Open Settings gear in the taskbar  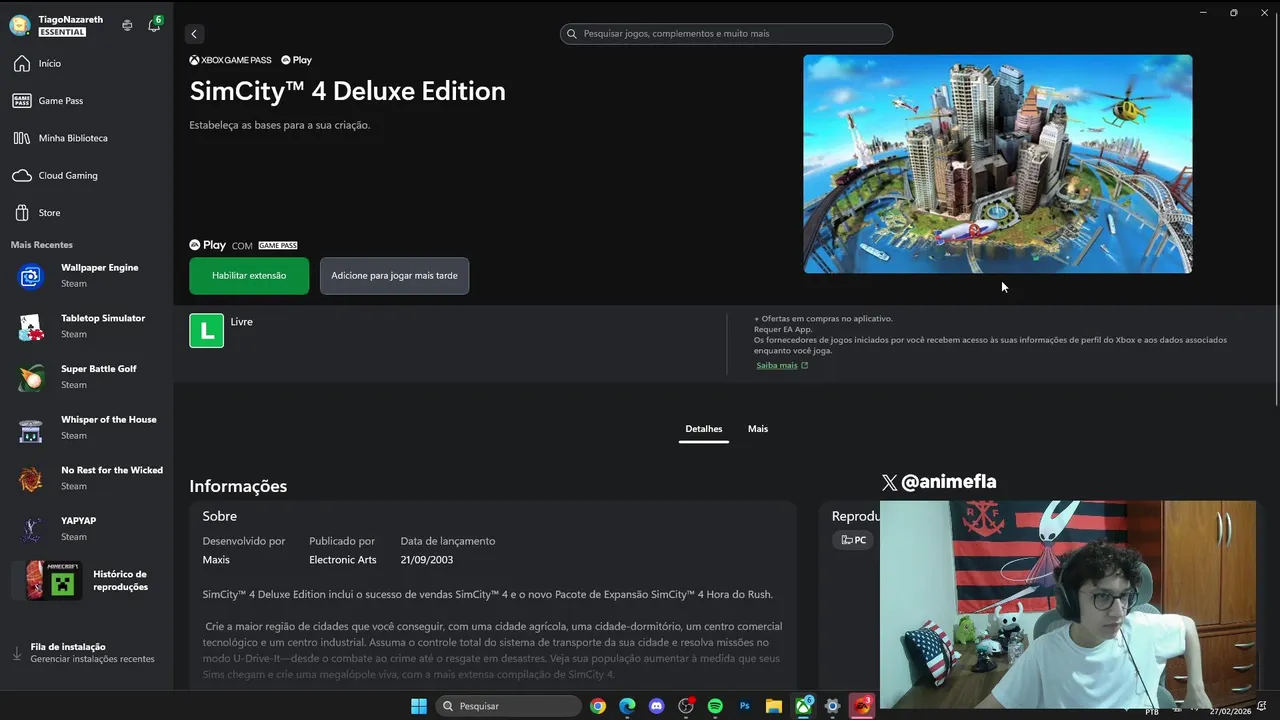point(832,706)
